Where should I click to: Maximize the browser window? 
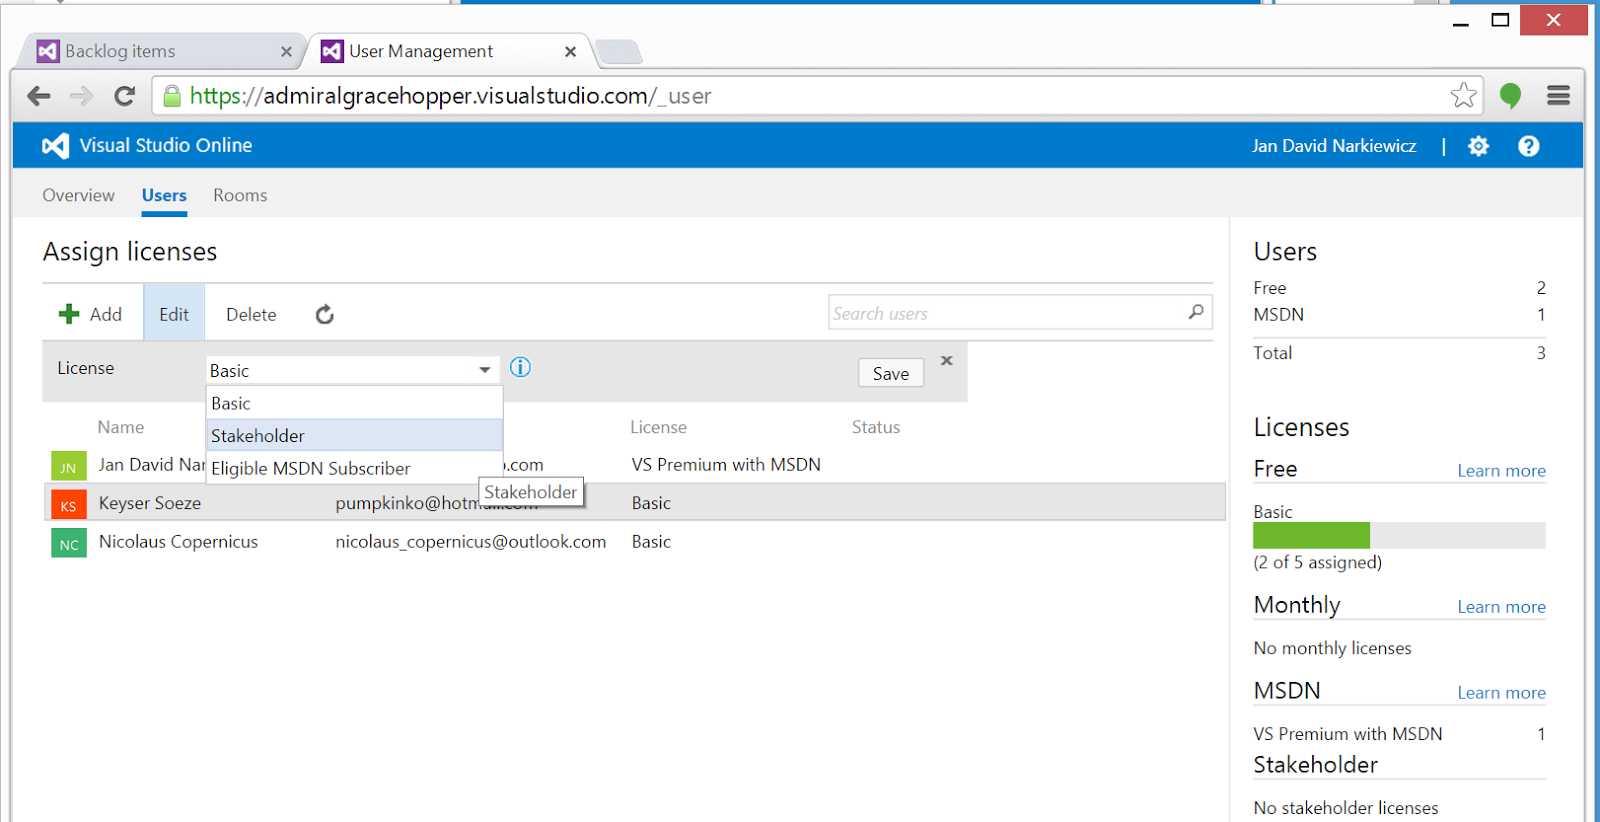[1500, 20]
